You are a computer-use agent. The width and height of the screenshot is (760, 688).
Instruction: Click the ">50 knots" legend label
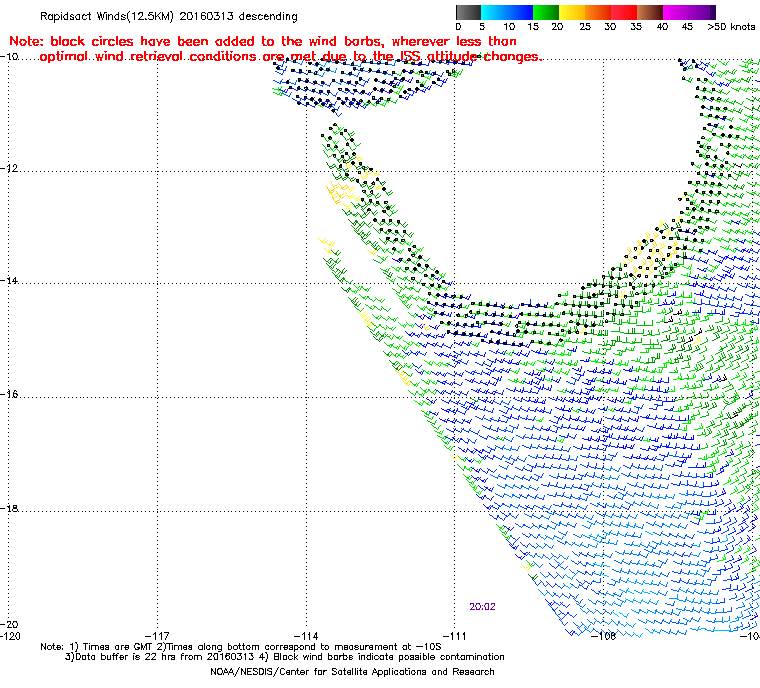pos(731,27)
